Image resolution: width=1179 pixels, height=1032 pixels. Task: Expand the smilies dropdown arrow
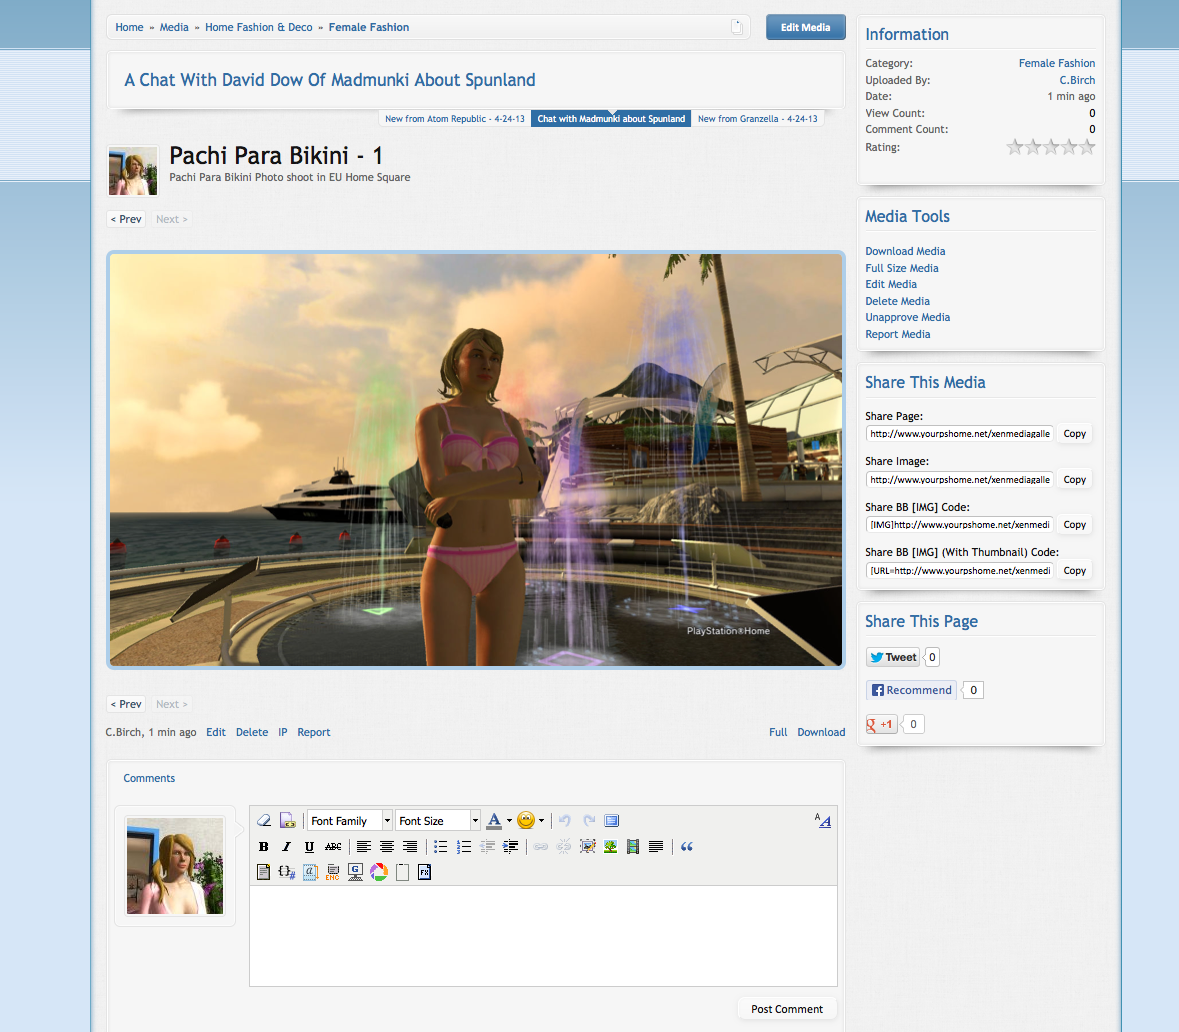(541, 821)
